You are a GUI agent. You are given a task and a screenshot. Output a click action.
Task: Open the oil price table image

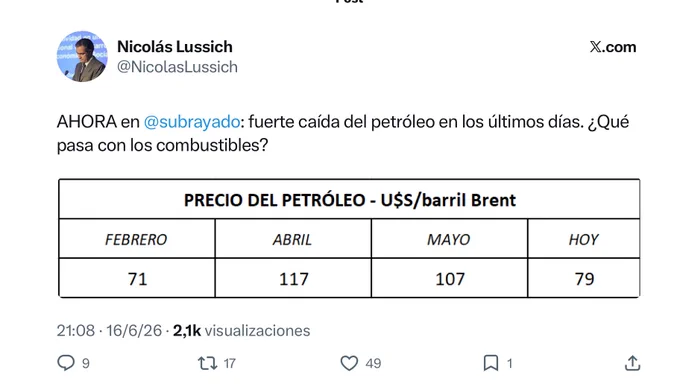(349, 238)
